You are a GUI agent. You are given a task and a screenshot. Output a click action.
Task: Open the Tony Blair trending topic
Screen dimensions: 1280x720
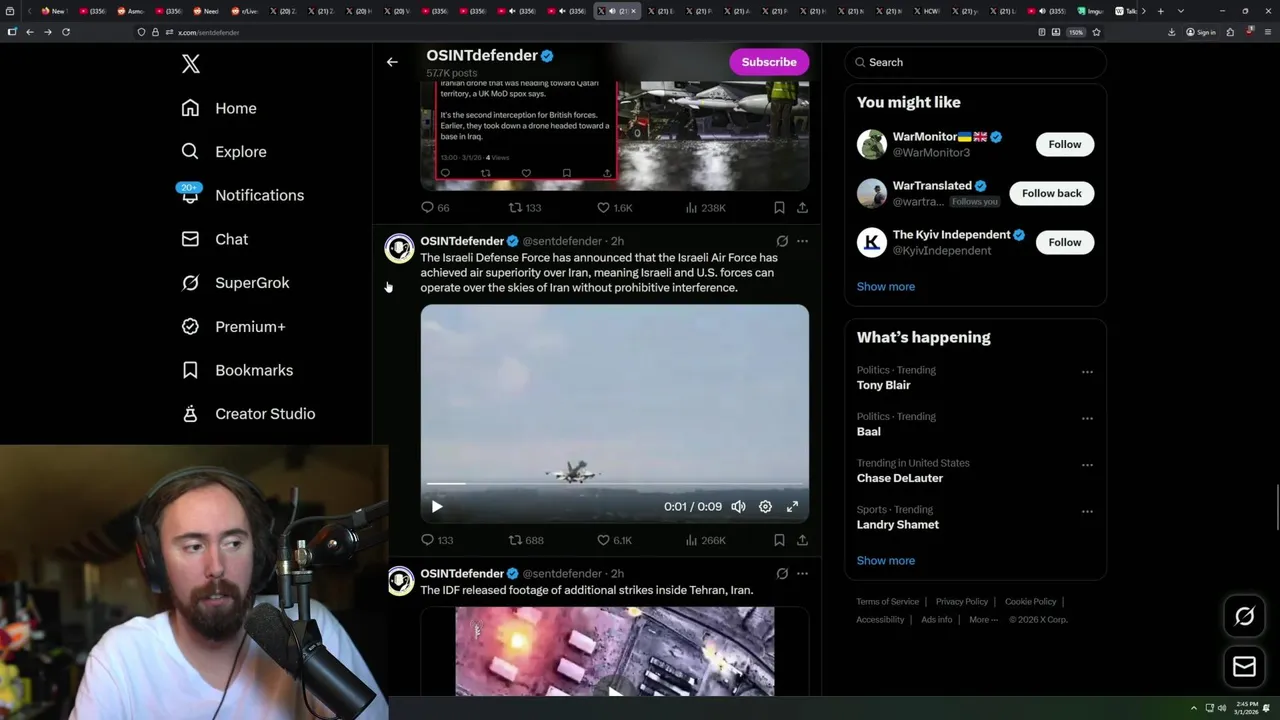(884, 385)
